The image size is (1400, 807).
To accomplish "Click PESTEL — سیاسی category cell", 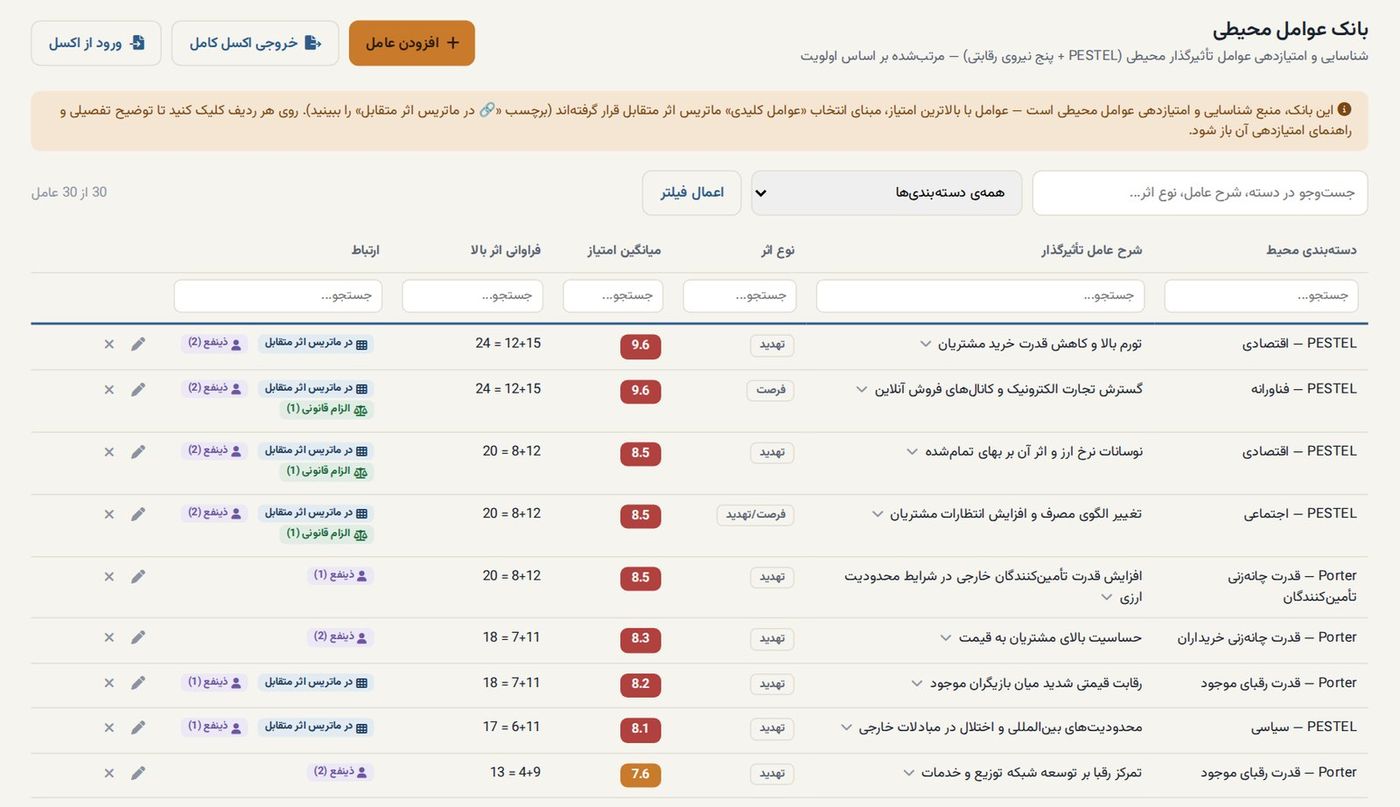I will click(1304, 727).
